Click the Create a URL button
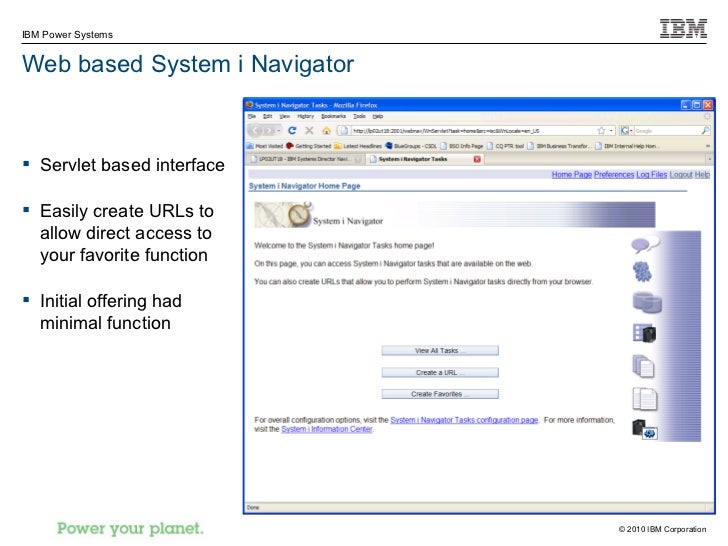This screenshot has width=728, height=546. click(440, 372)
